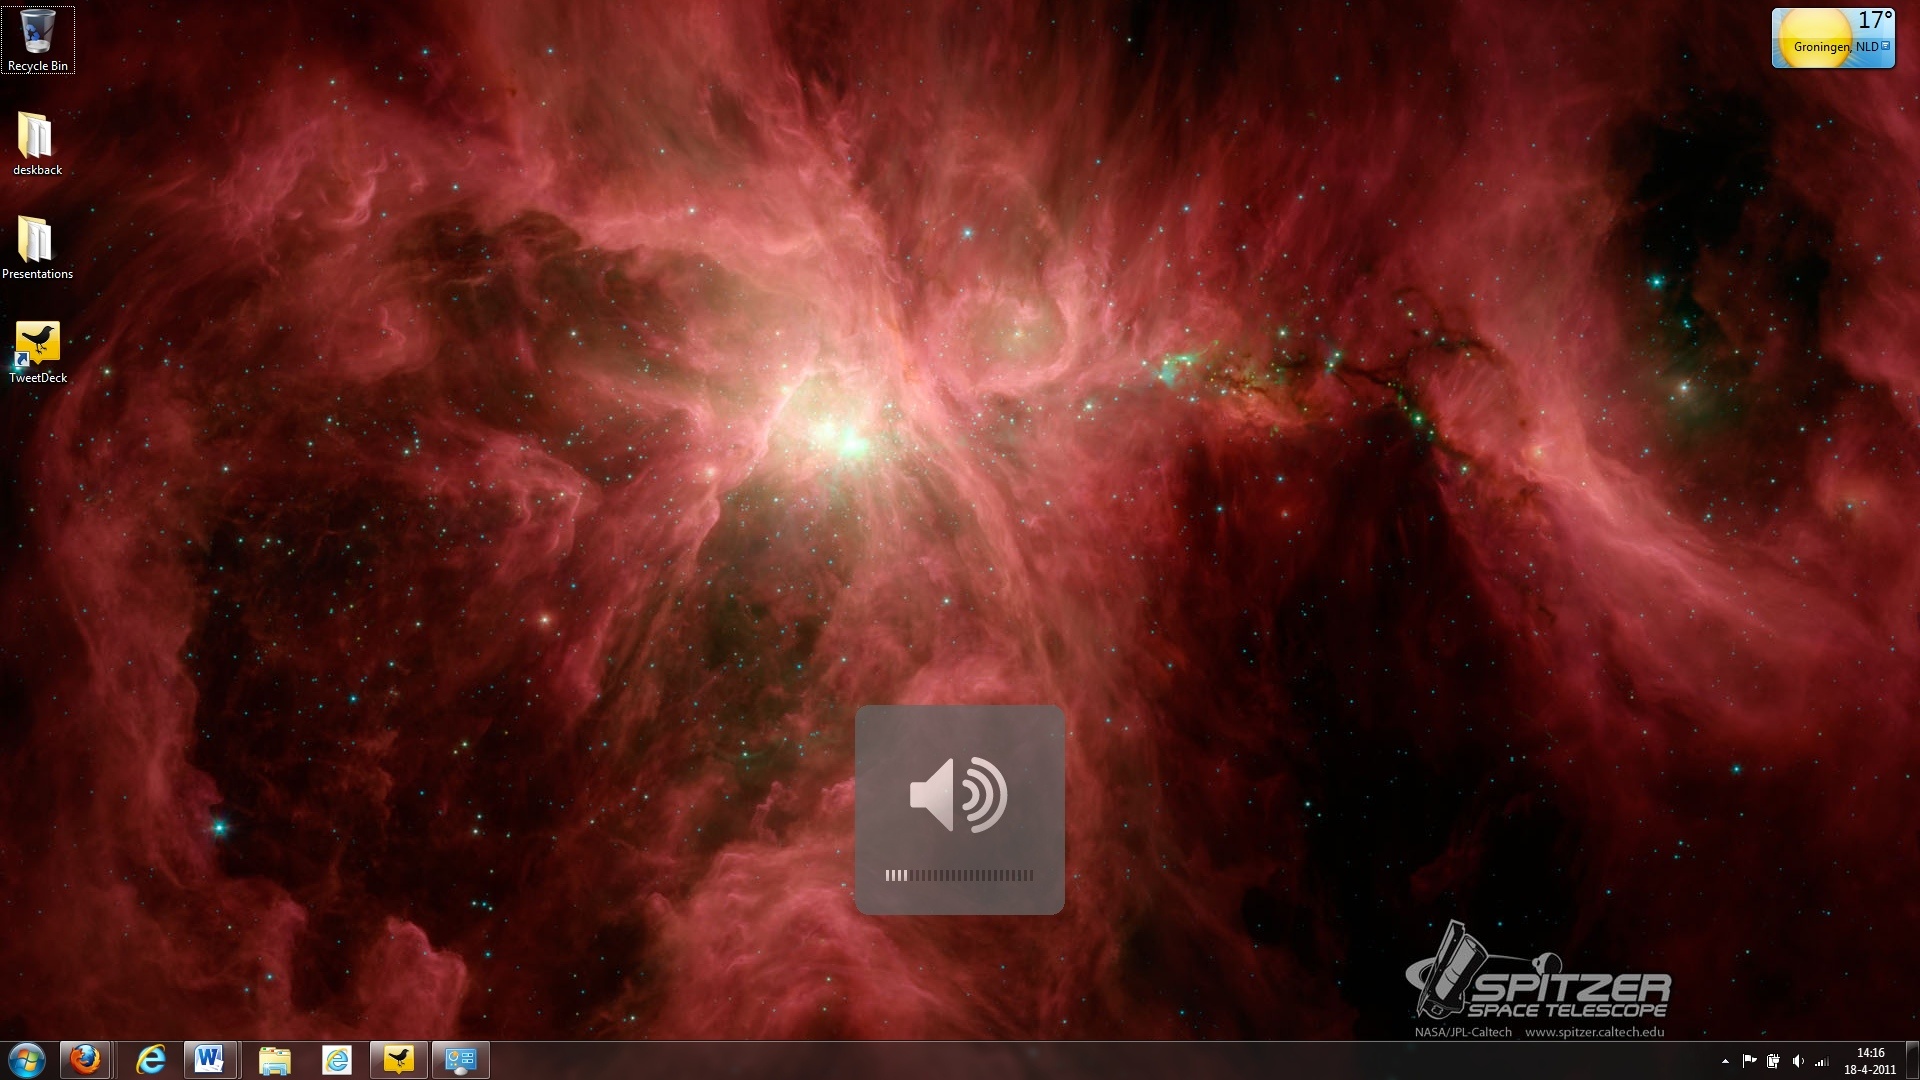The height and width of the screenshot is (1080, 1920).
Task: Click the large speaker icon in overlay
Action: (958, 795)
